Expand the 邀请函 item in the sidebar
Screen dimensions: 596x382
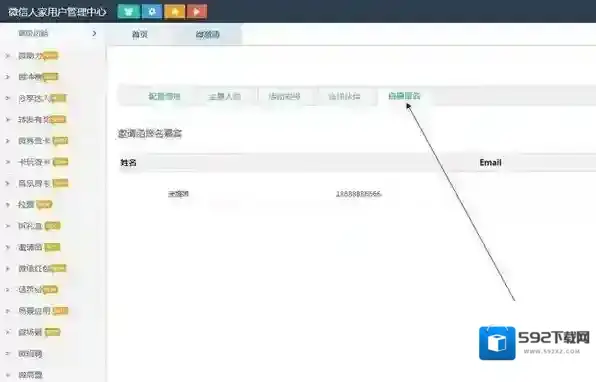(30, 247)
